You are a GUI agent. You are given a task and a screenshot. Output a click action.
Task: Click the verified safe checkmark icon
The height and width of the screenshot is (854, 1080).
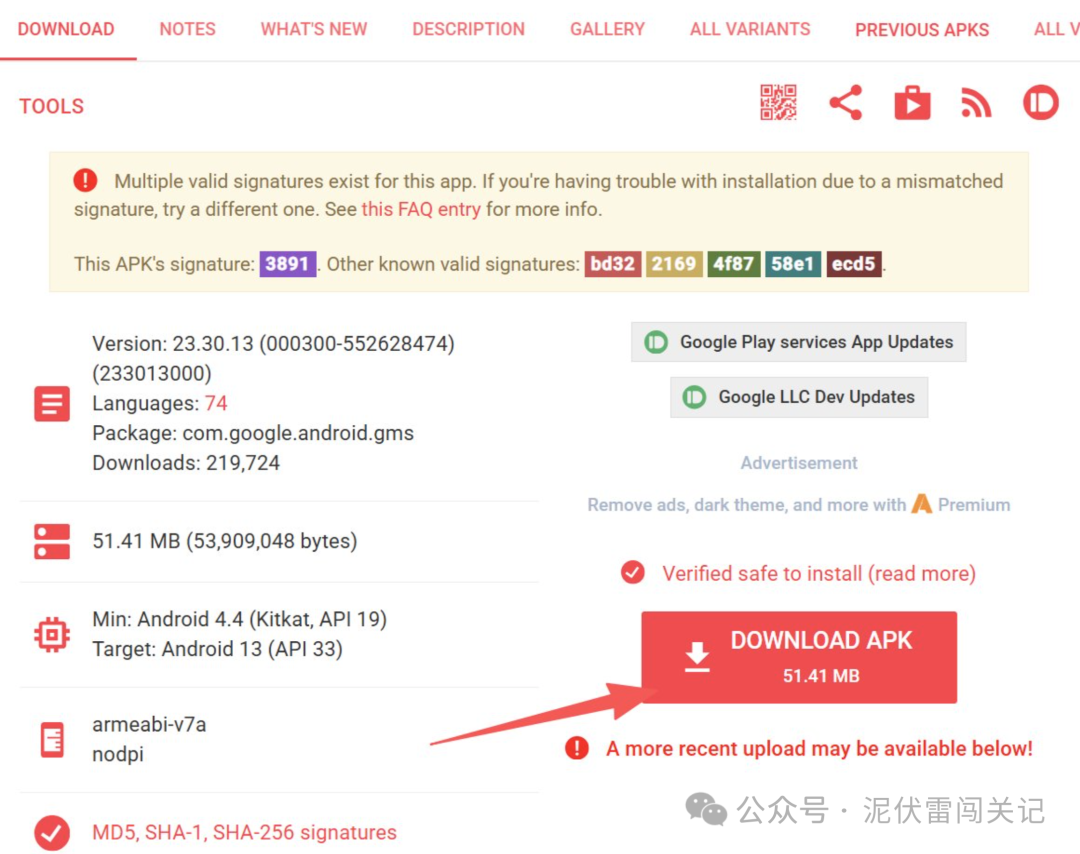click(632, 572)
